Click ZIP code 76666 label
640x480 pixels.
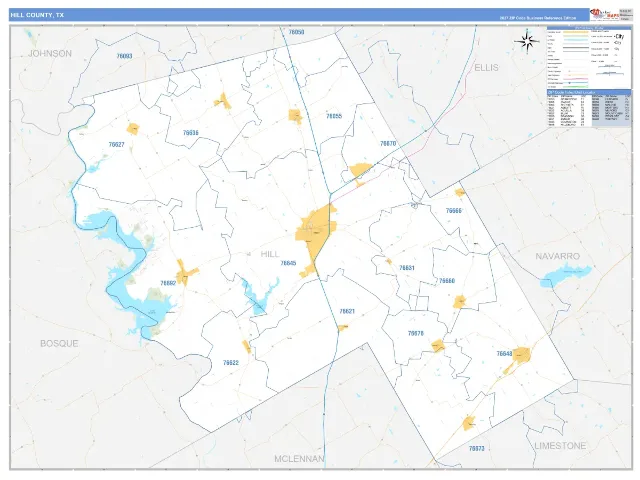[453, 211]
